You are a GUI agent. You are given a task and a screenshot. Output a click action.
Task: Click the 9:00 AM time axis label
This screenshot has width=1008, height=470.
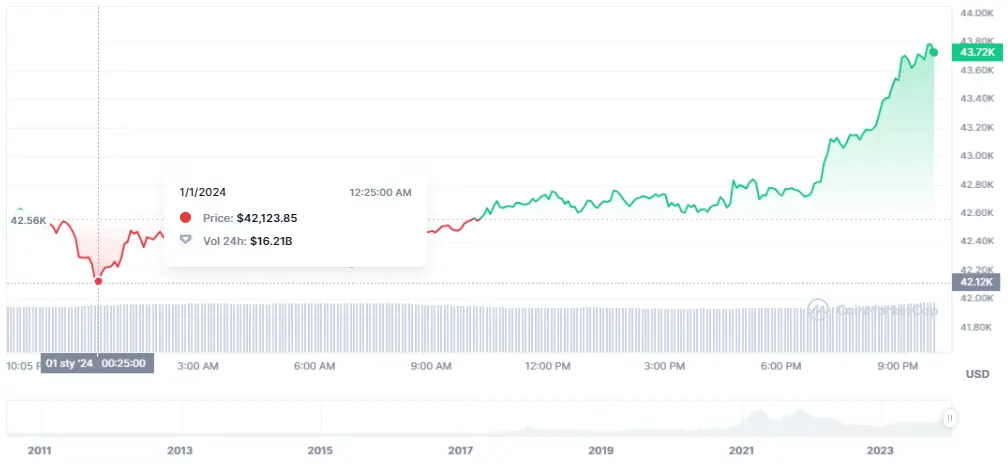pyautogui.click(x=431, y=366)
